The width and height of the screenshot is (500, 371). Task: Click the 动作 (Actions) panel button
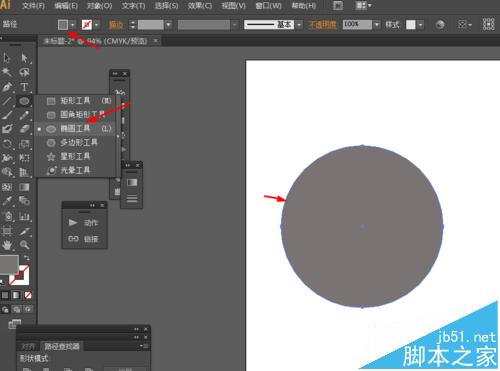tap(84, 223)
